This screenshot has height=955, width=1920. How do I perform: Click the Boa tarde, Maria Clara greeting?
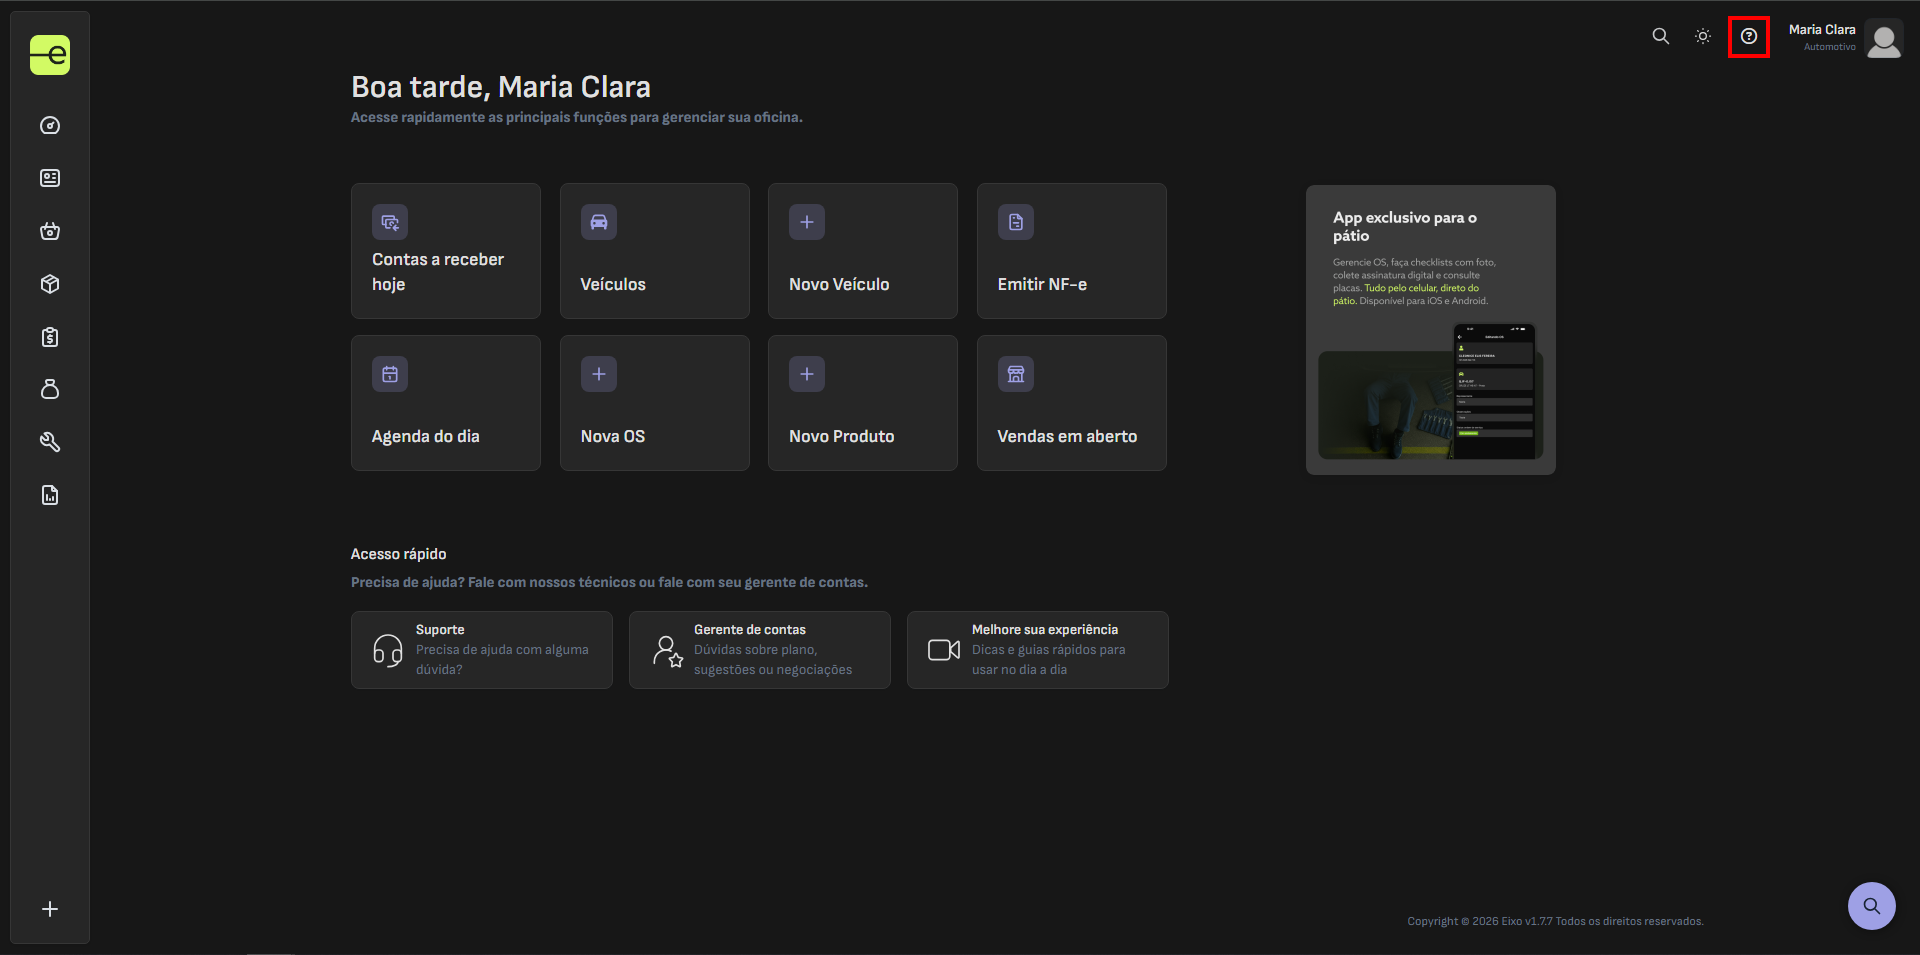(x=501, y=87)
